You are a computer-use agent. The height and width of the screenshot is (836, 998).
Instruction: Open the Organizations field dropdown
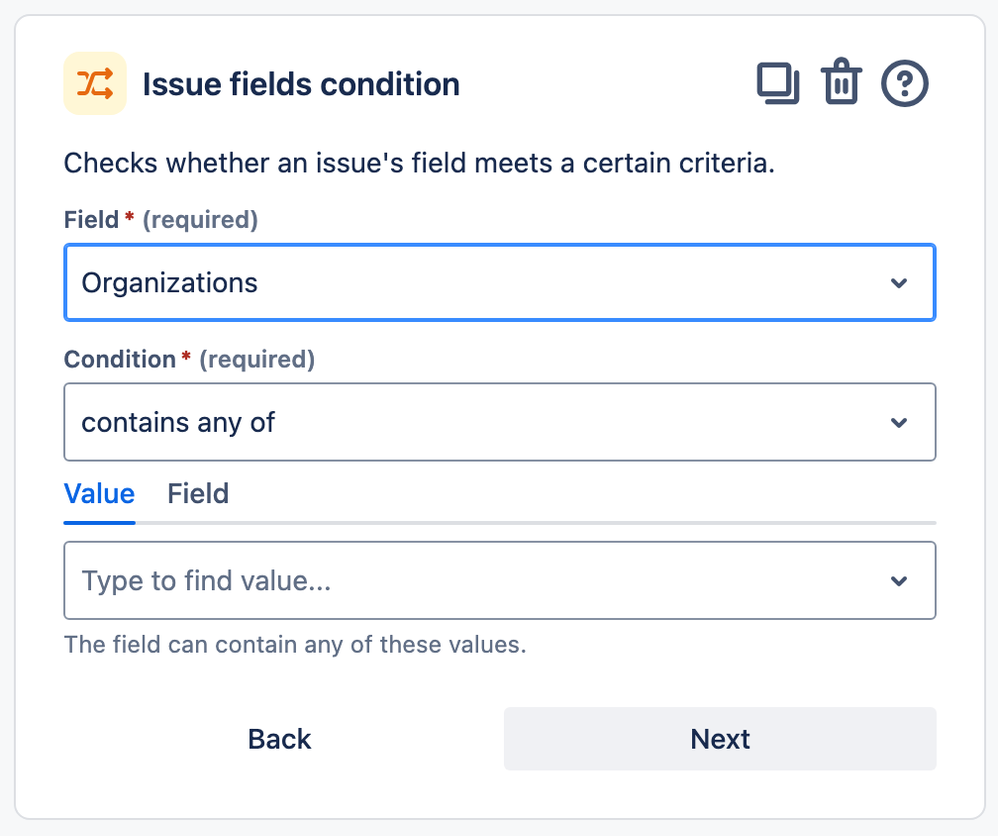coord(480,283)
